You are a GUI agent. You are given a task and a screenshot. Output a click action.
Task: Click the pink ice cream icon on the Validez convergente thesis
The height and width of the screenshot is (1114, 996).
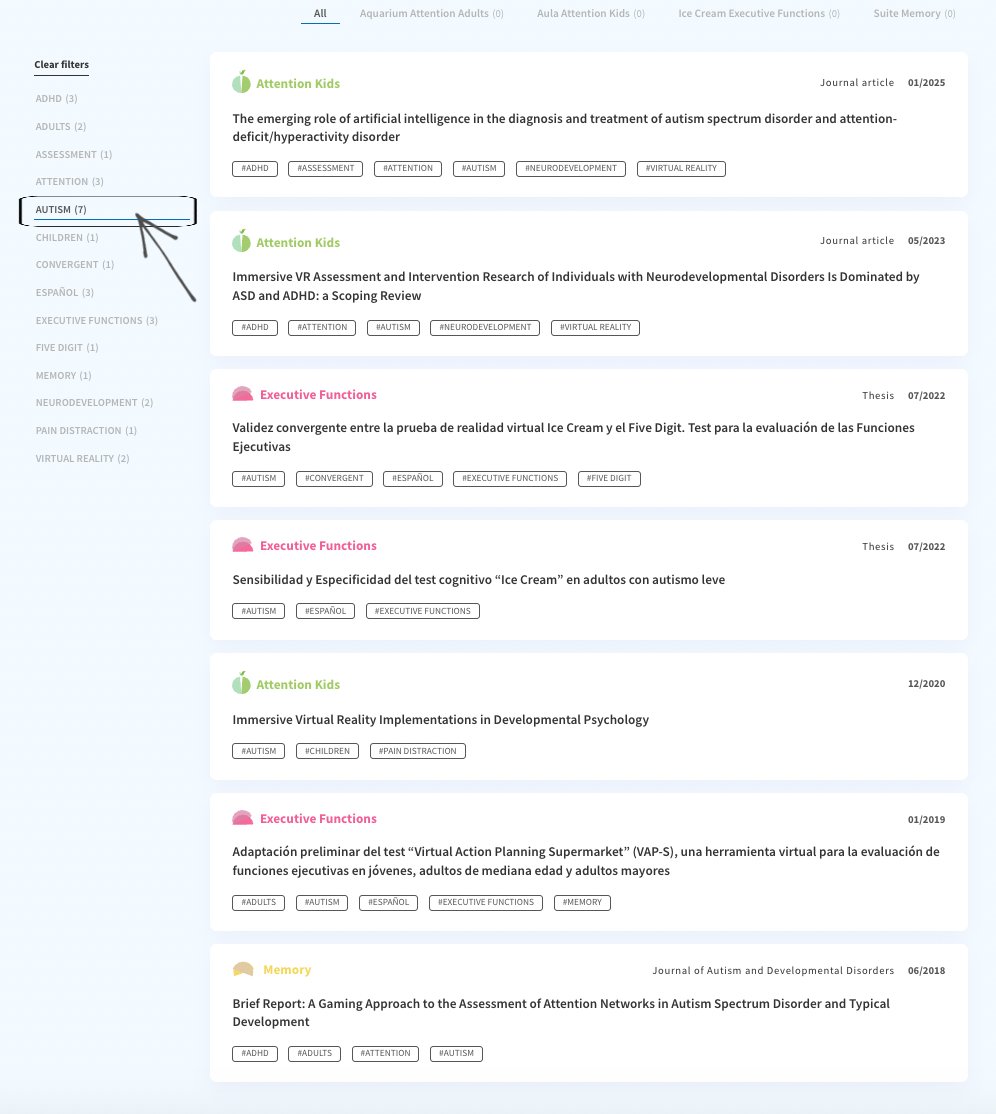[242, 394]
